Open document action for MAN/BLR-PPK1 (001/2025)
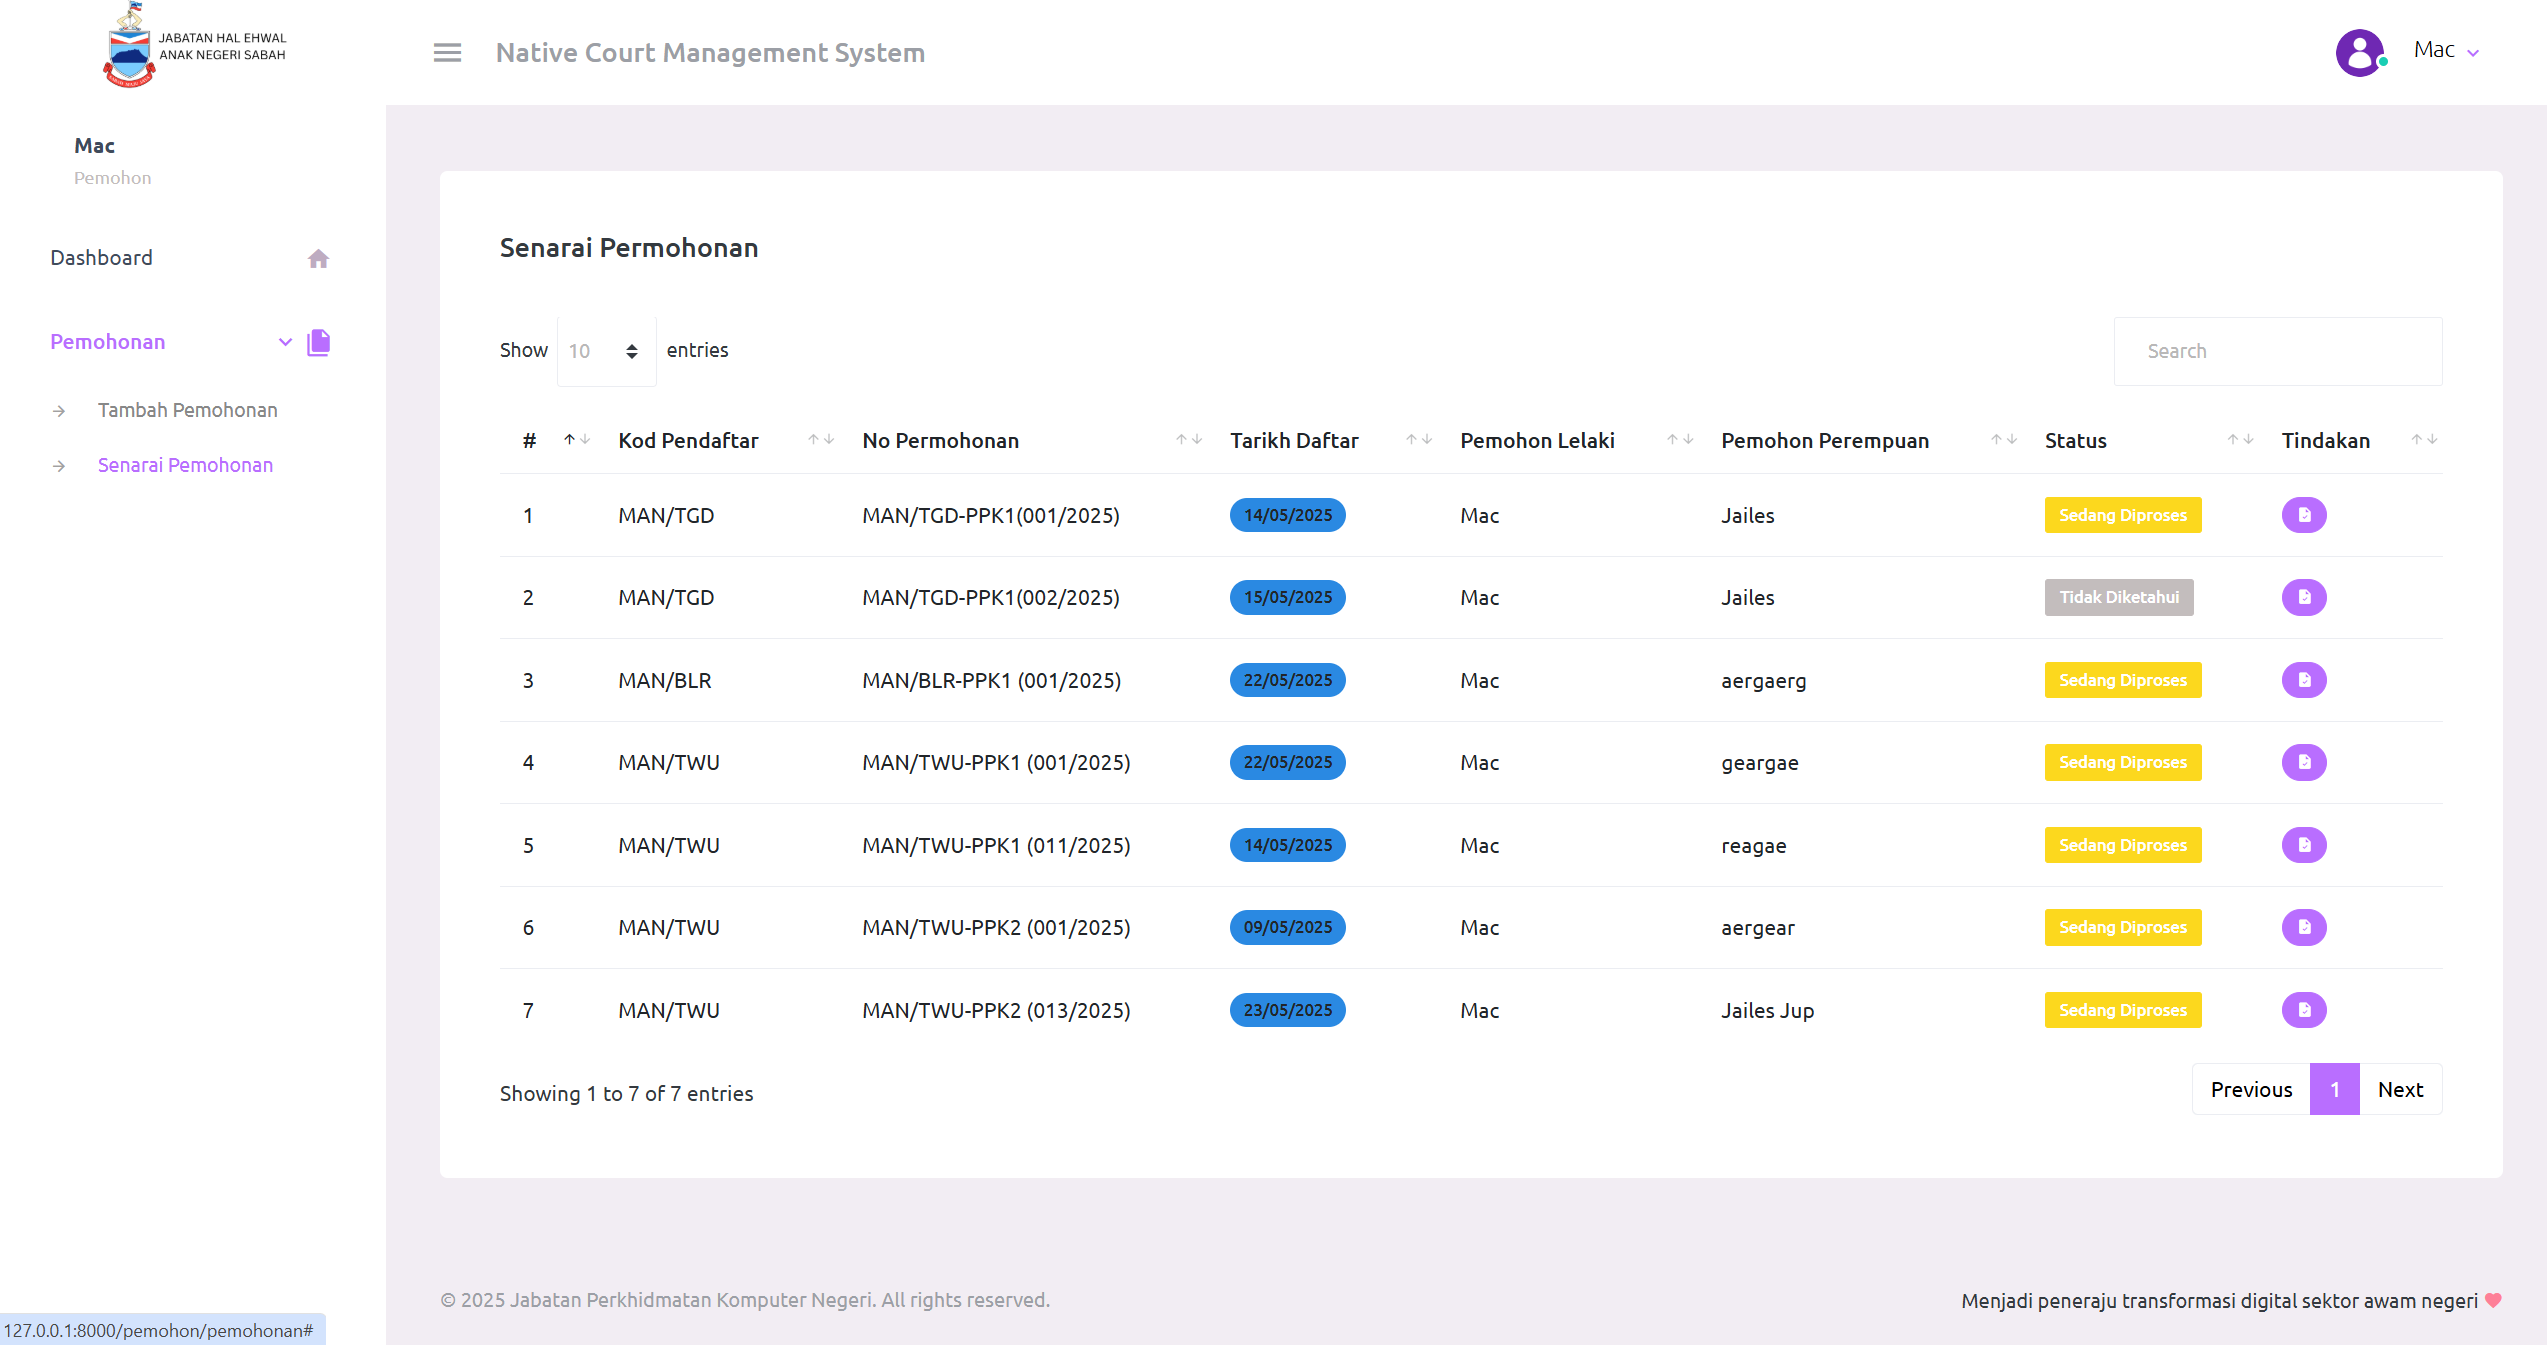Viewport: 2547px width, 1345px height. click(x=2303, y=680)
